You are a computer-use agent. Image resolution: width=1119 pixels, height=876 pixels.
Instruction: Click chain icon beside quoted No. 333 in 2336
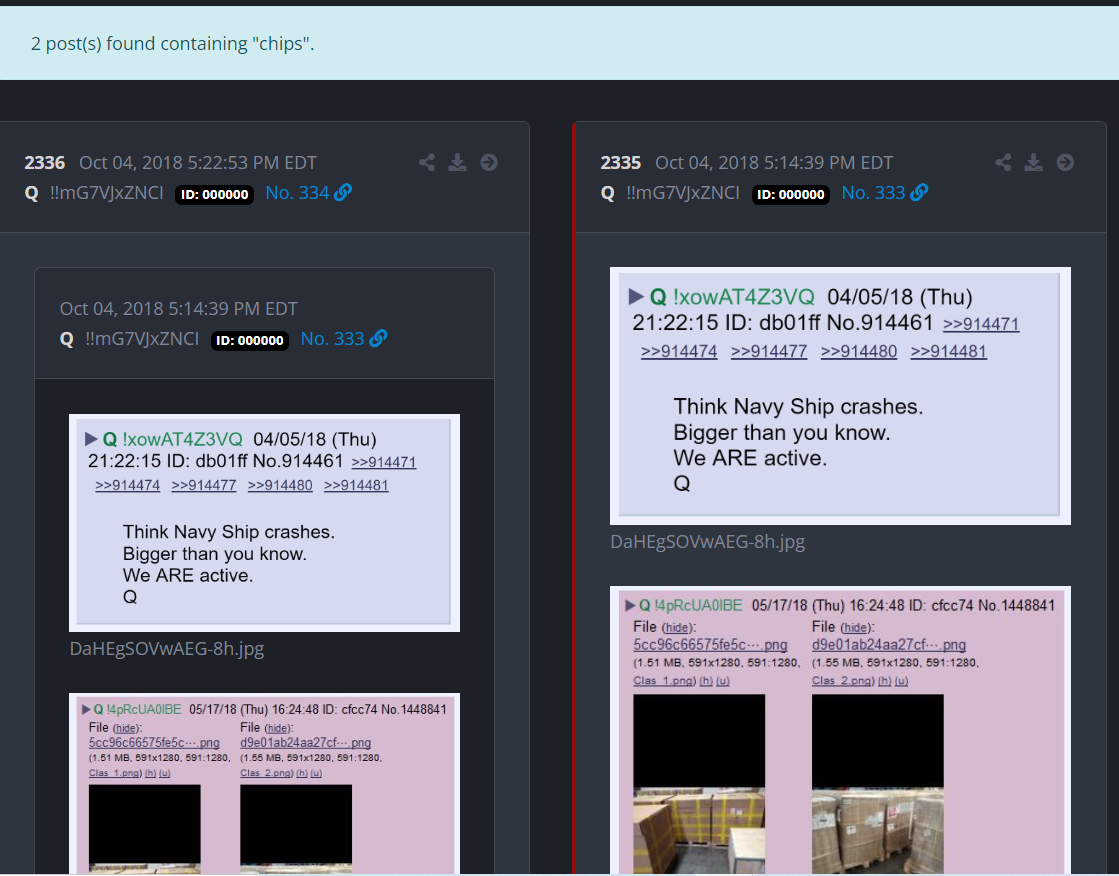click(x=378, y=338)
